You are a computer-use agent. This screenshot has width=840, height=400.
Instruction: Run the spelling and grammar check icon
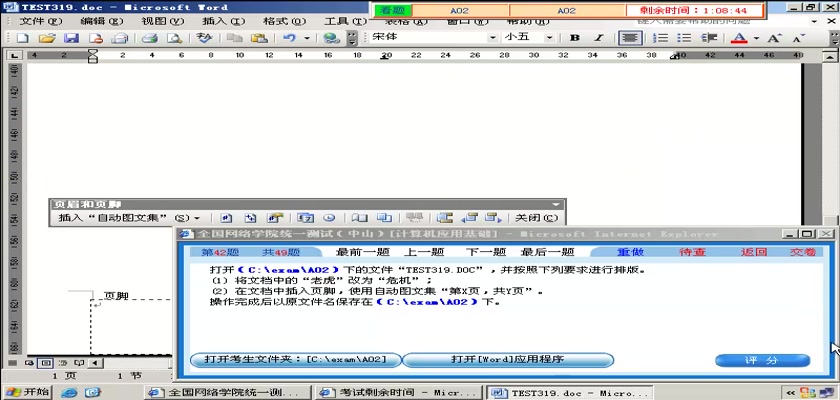click(x=204, y=38)
